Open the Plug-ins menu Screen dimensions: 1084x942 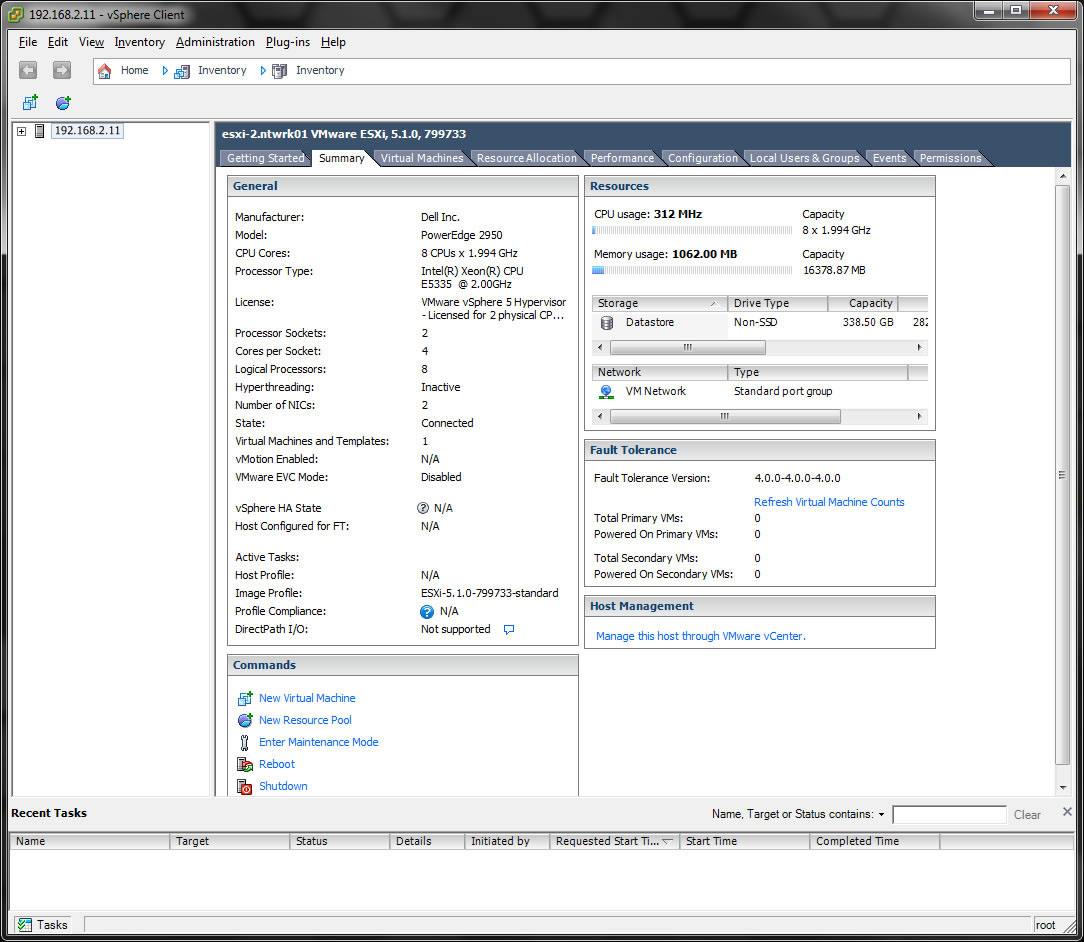point(288,42)
